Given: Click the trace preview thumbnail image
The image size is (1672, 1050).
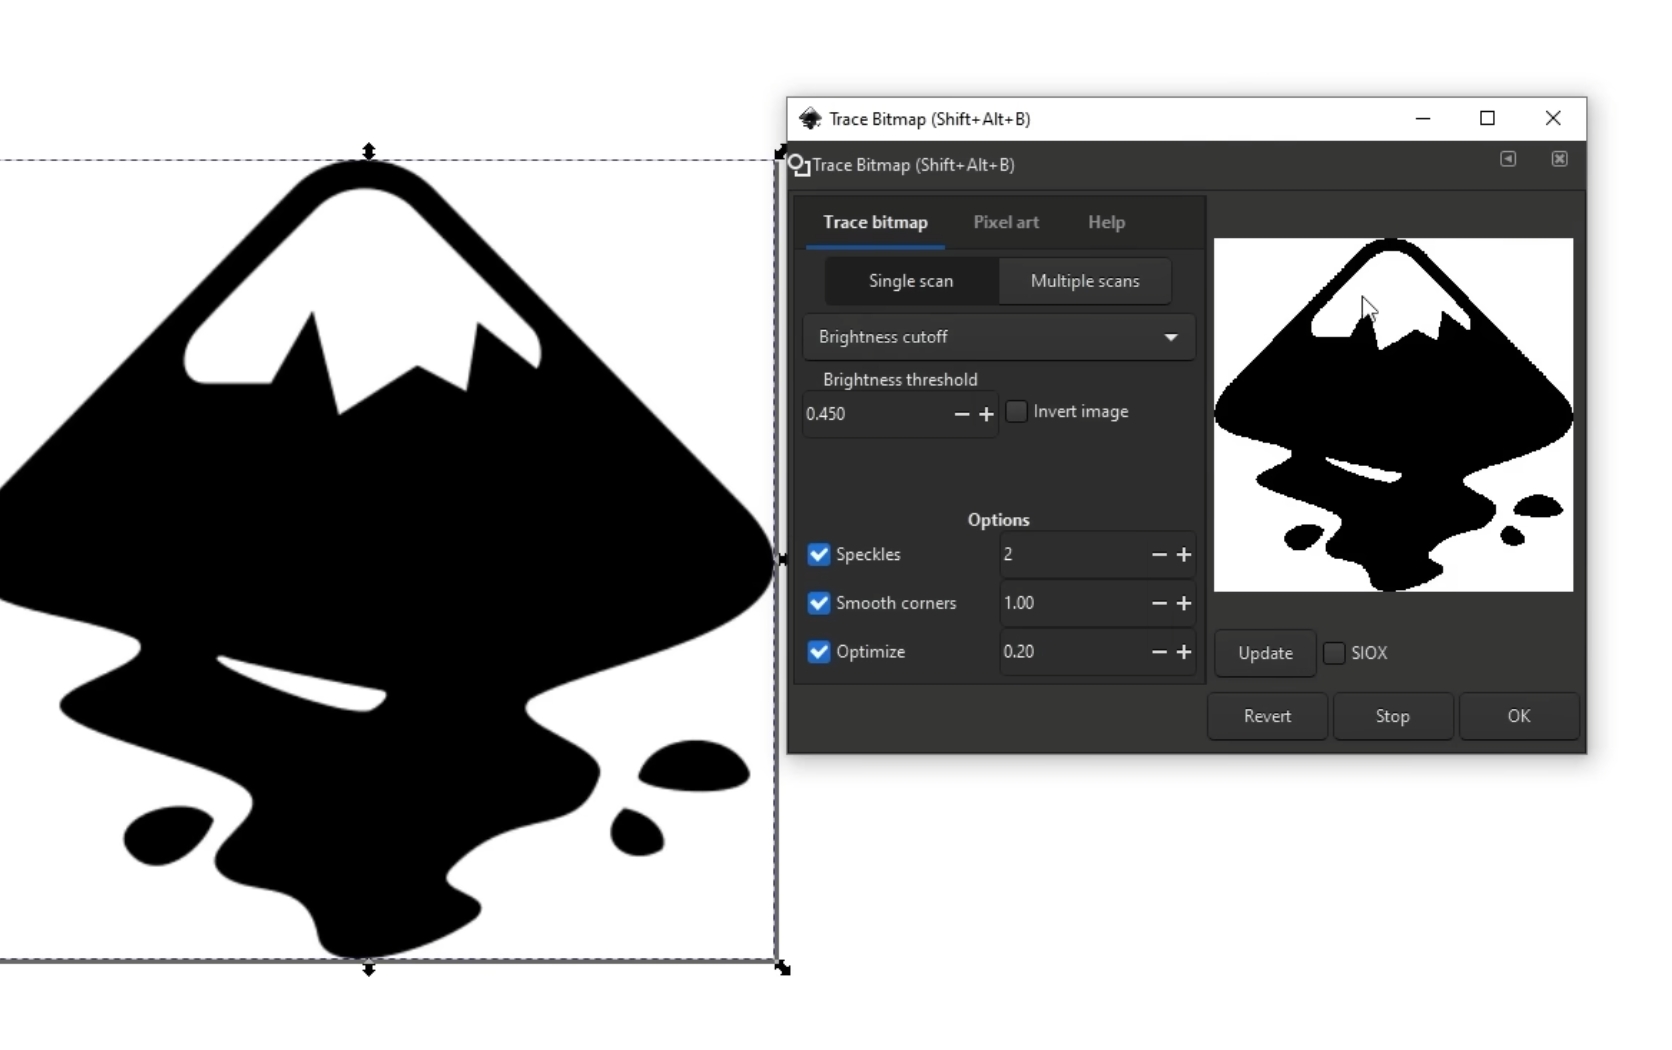Looking at the screenshot, I should (1393, 415).
